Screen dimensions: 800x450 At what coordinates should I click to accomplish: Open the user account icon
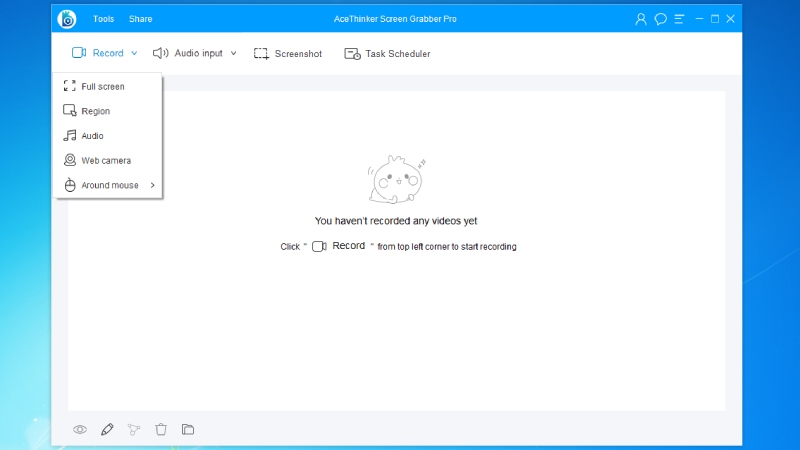click(x=641, y=19)
